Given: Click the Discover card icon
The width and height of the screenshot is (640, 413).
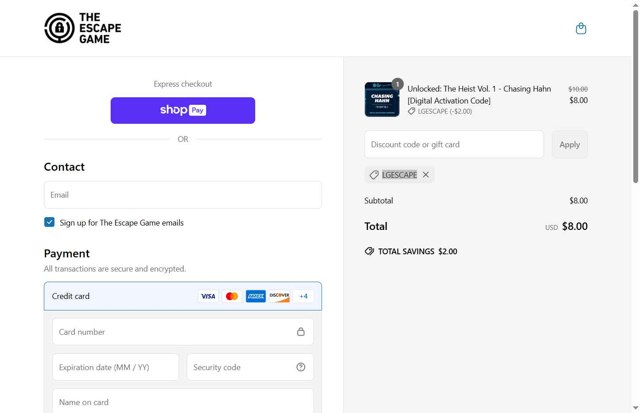Looking at the screenshot, I should 279,296.
